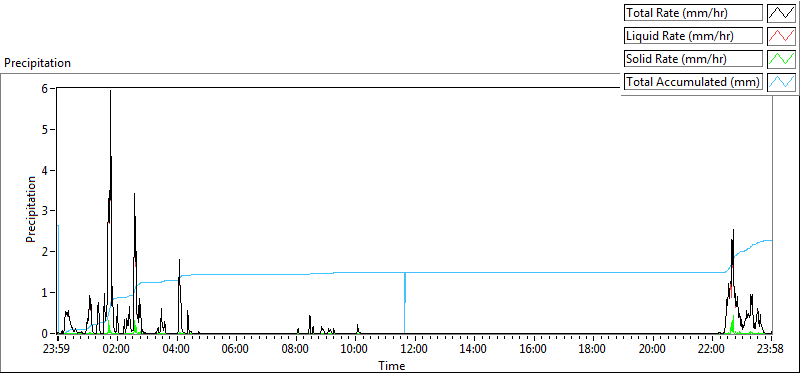Click the blue Total Accumulated line icon
Image resolution: width=800 pixels, height=373 pixels.
click(x=782, y=82)
